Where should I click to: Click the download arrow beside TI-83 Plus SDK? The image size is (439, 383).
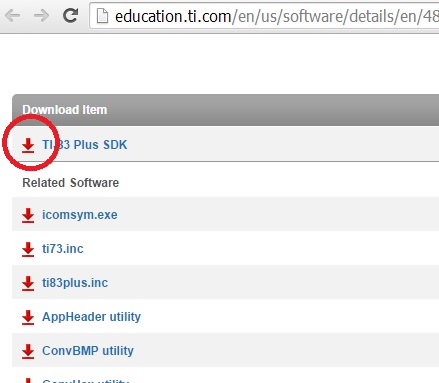[28, 145]
